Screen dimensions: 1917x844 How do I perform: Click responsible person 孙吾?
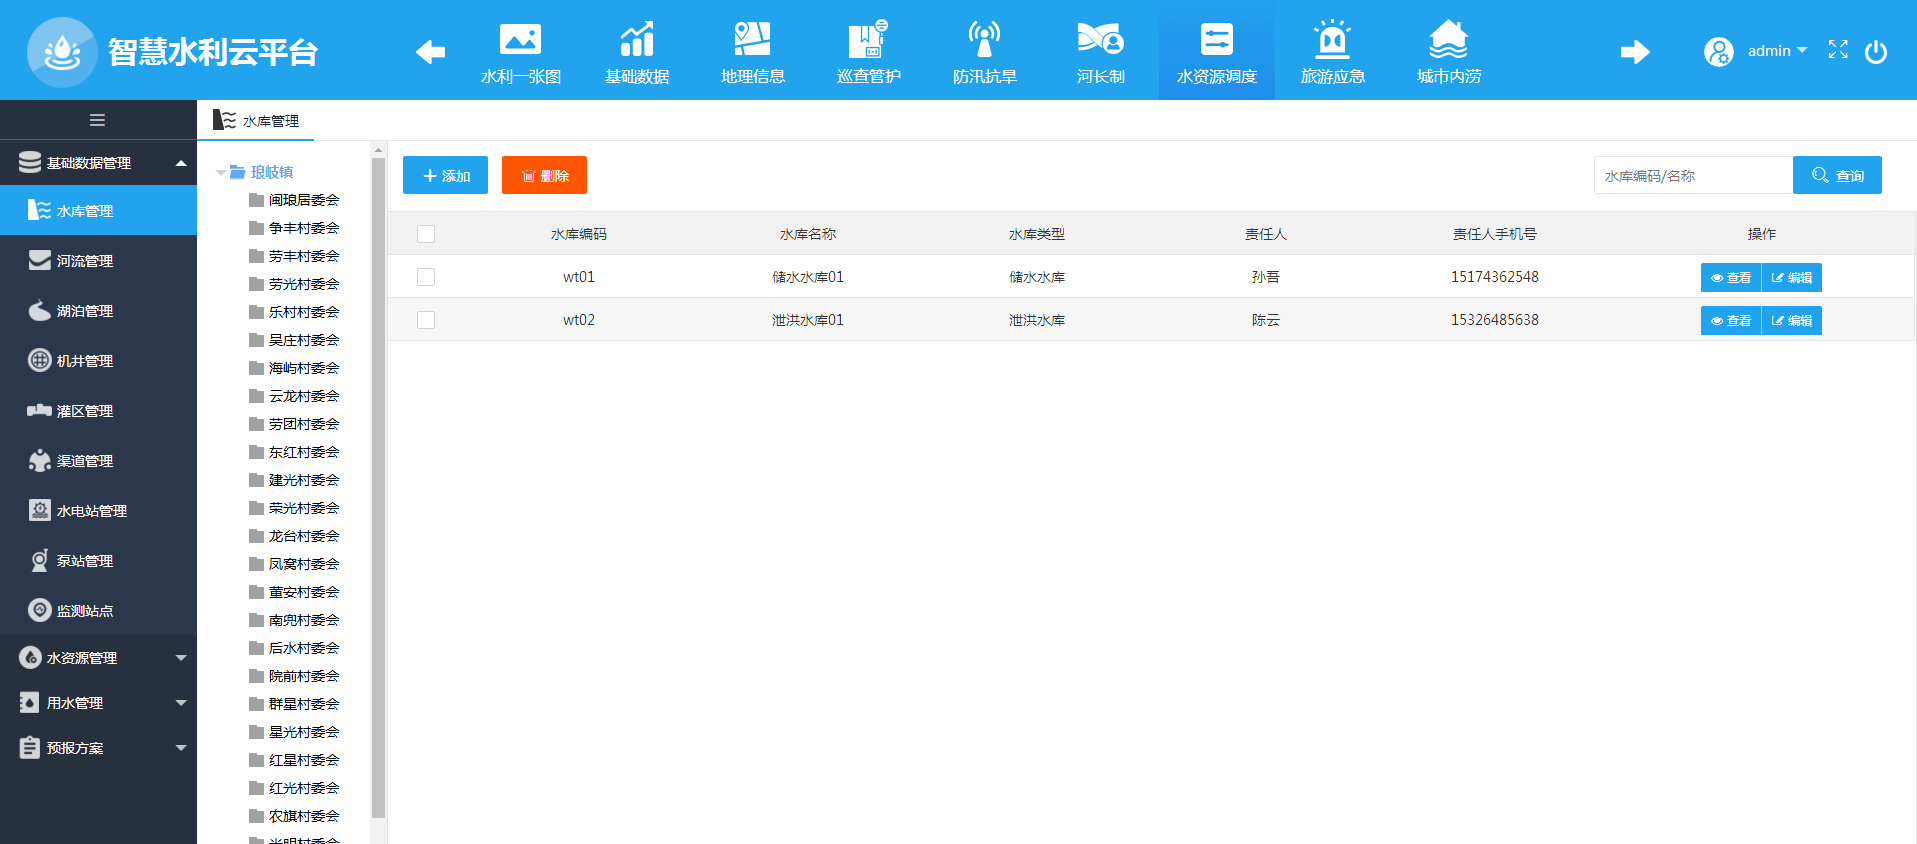(x=1266, y=277)
